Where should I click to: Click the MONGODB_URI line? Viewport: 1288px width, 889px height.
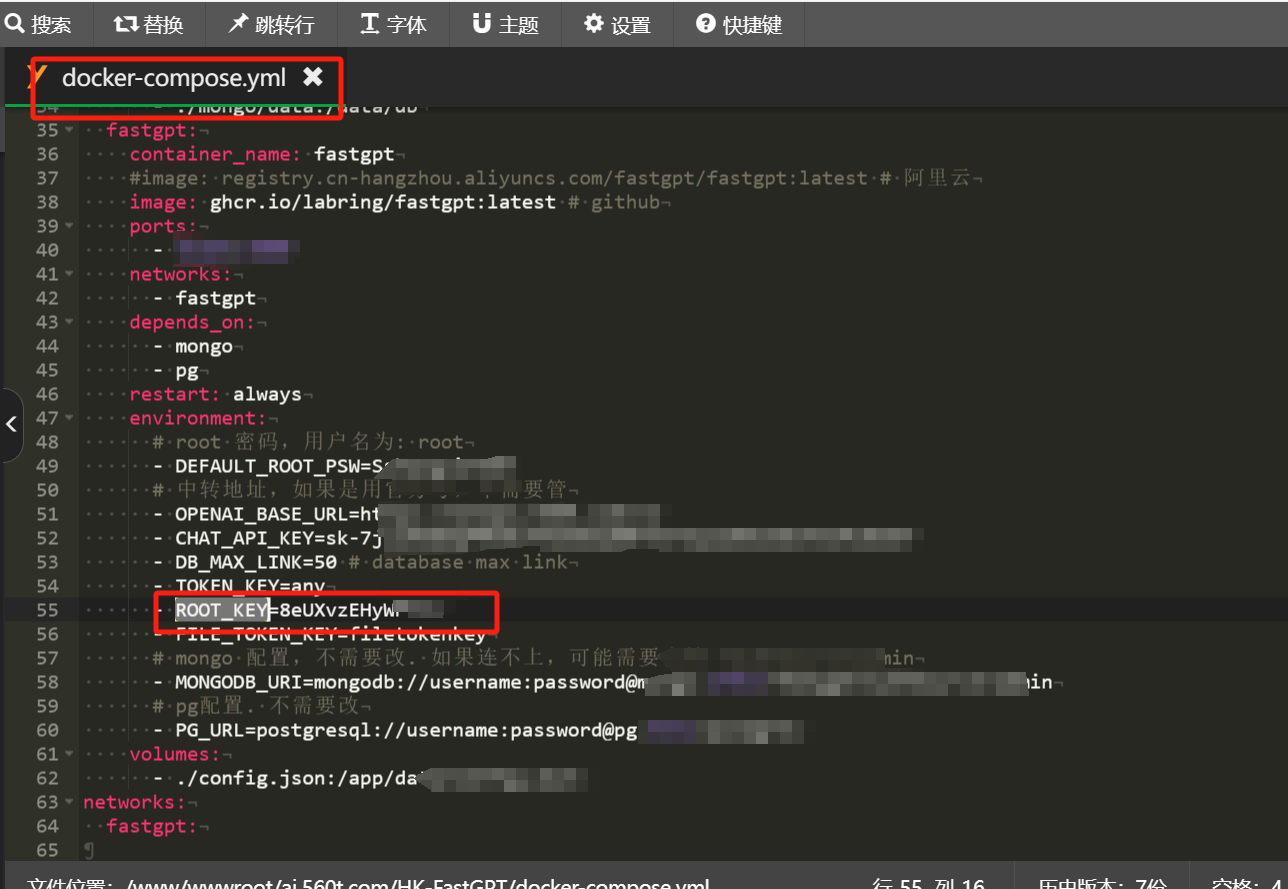(x=602, y=682)
